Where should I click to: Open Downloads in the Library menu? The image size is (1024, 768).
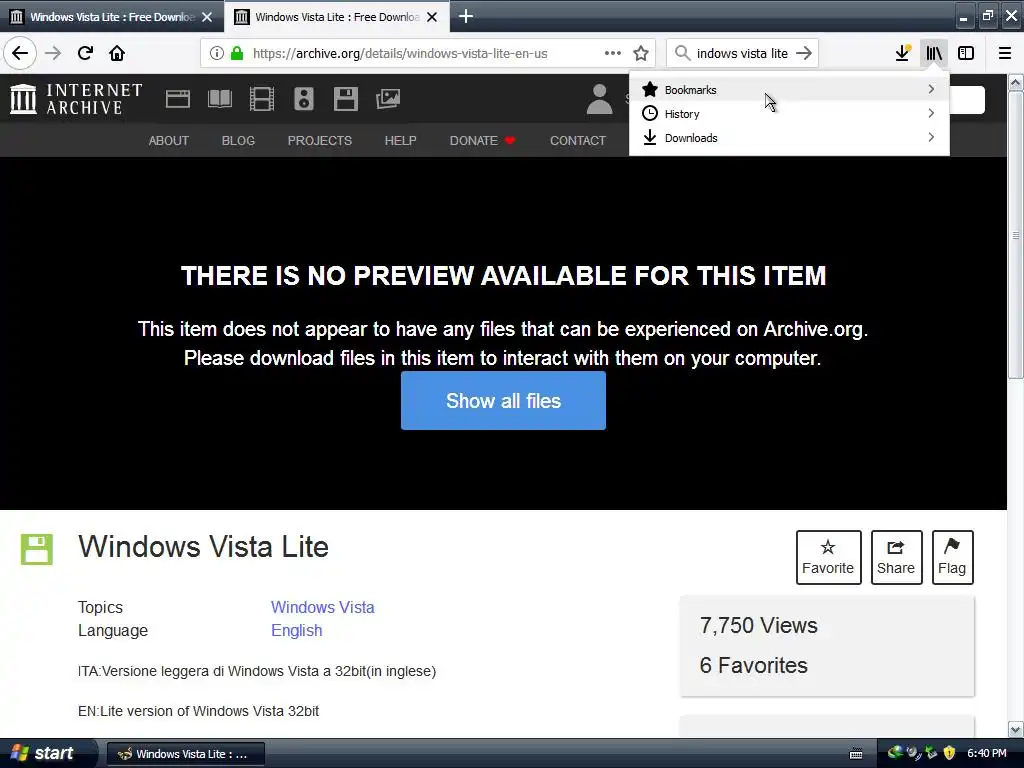(789, 138)
